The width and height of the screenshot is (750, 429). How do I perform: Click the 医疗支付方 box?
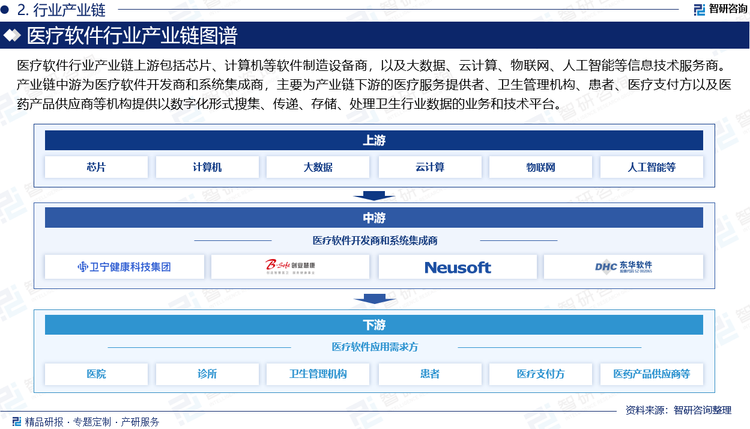540,374
